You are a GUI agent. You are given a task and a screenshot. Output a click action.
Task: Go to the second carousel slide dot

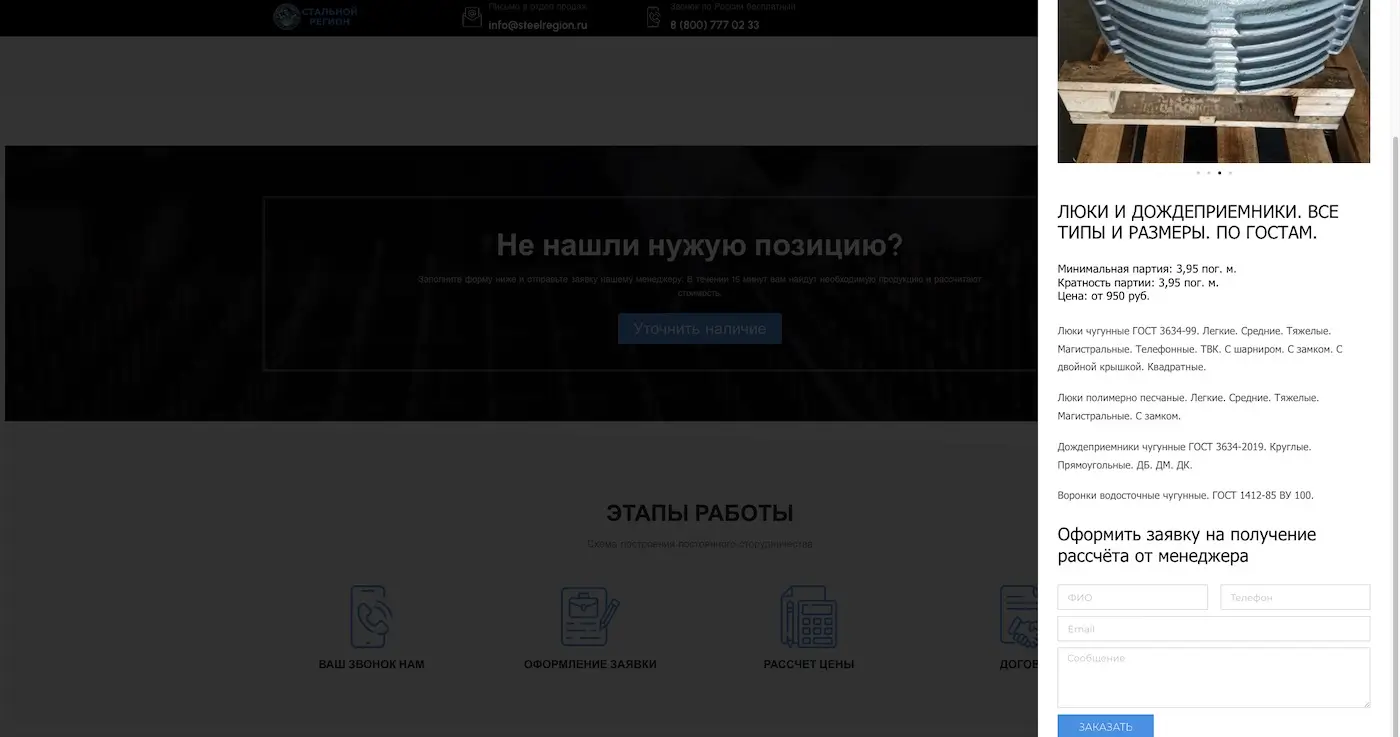coord(1208,173)
